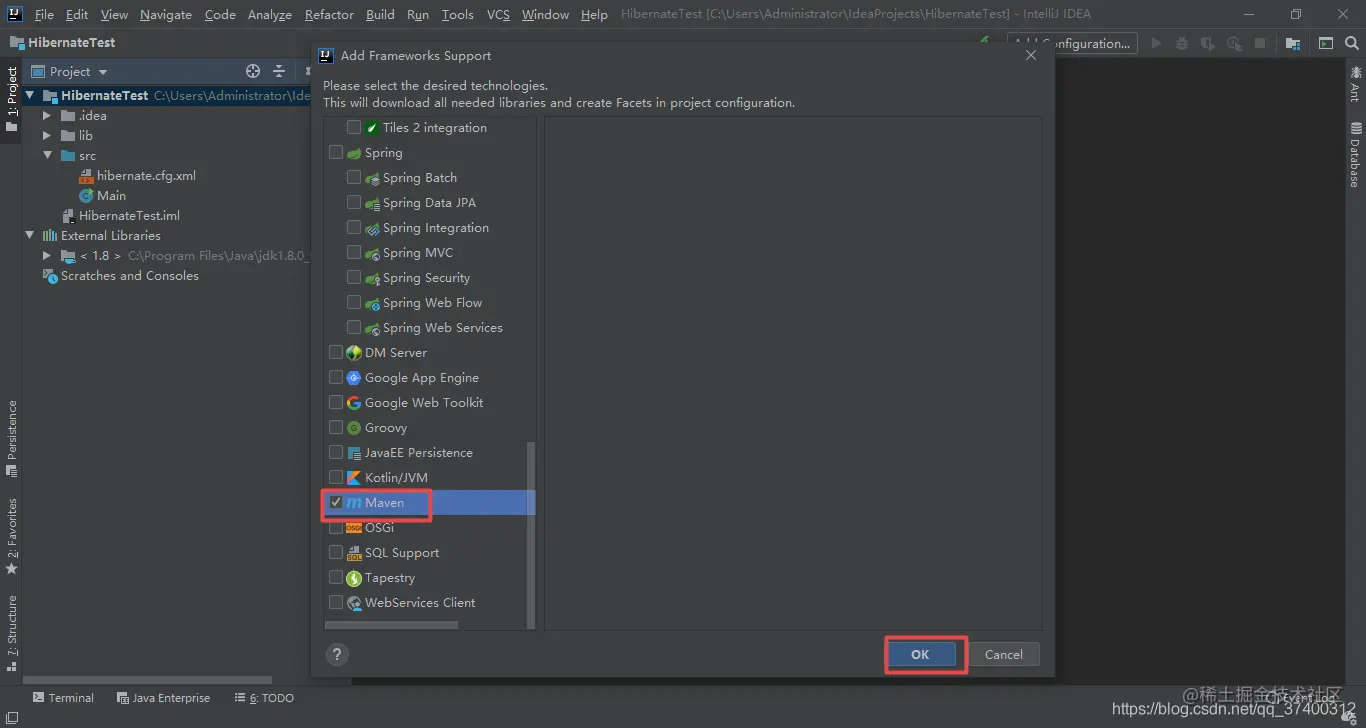Check the Tapestry checkbox

tap(336, 578)
